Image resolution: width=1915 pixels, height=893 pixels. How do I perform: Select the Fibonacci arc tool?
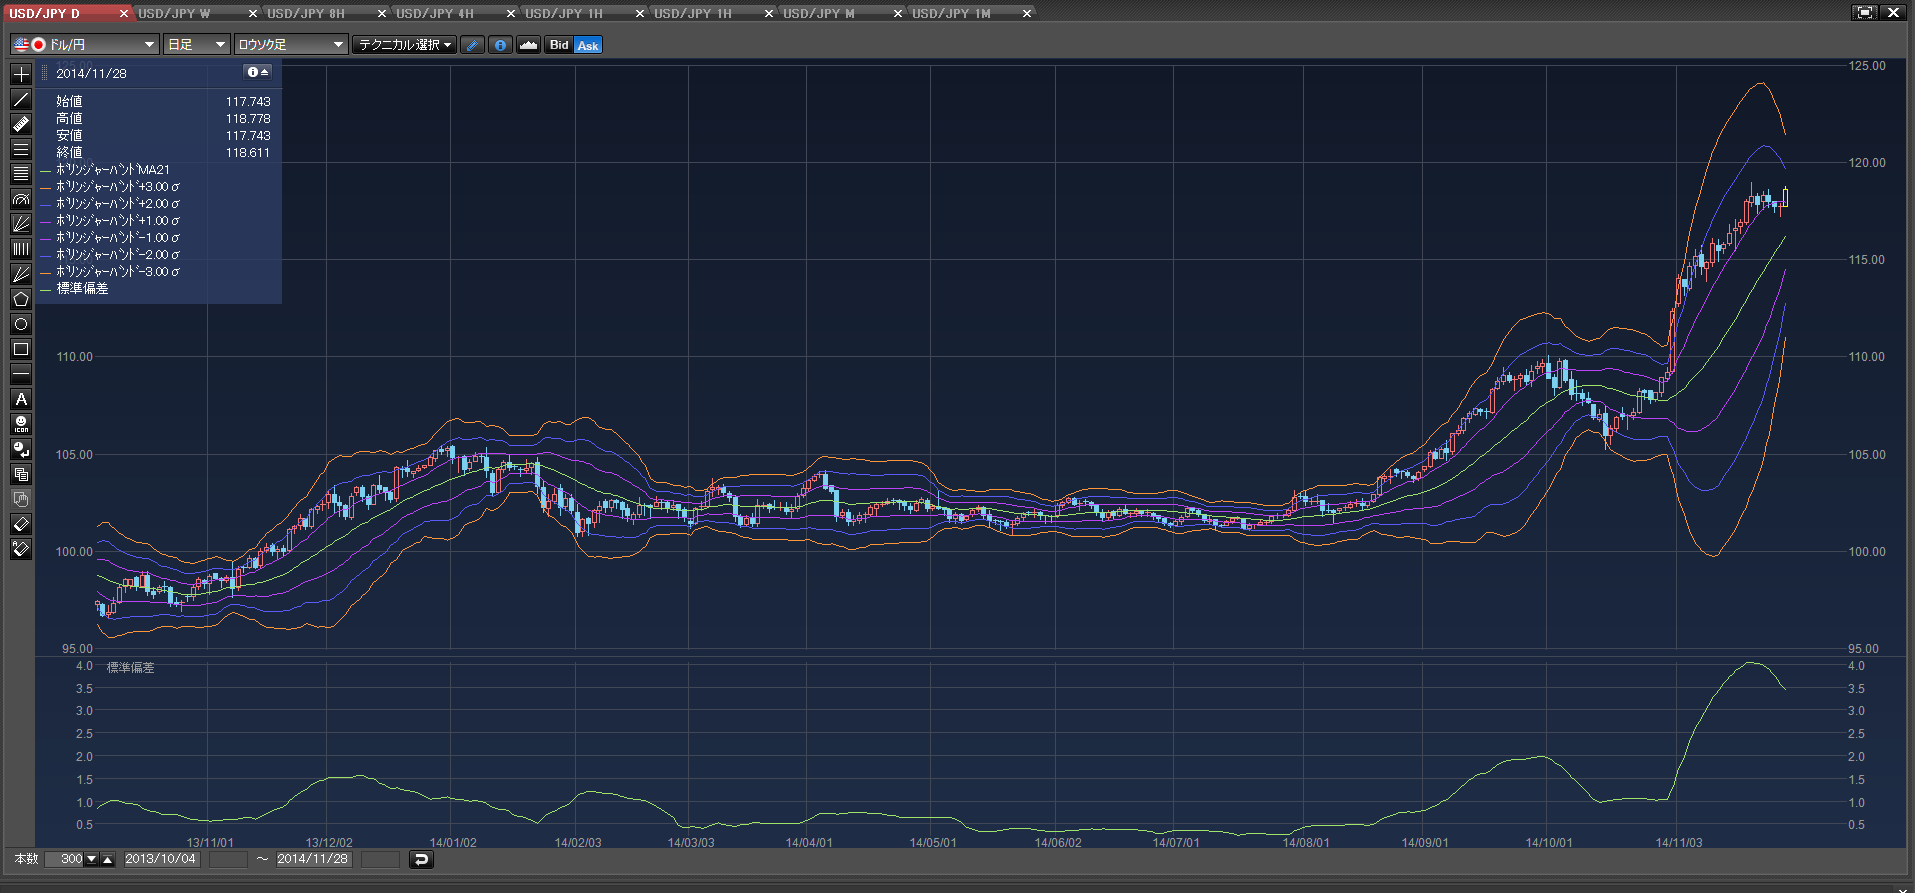(x=21, y=199)
